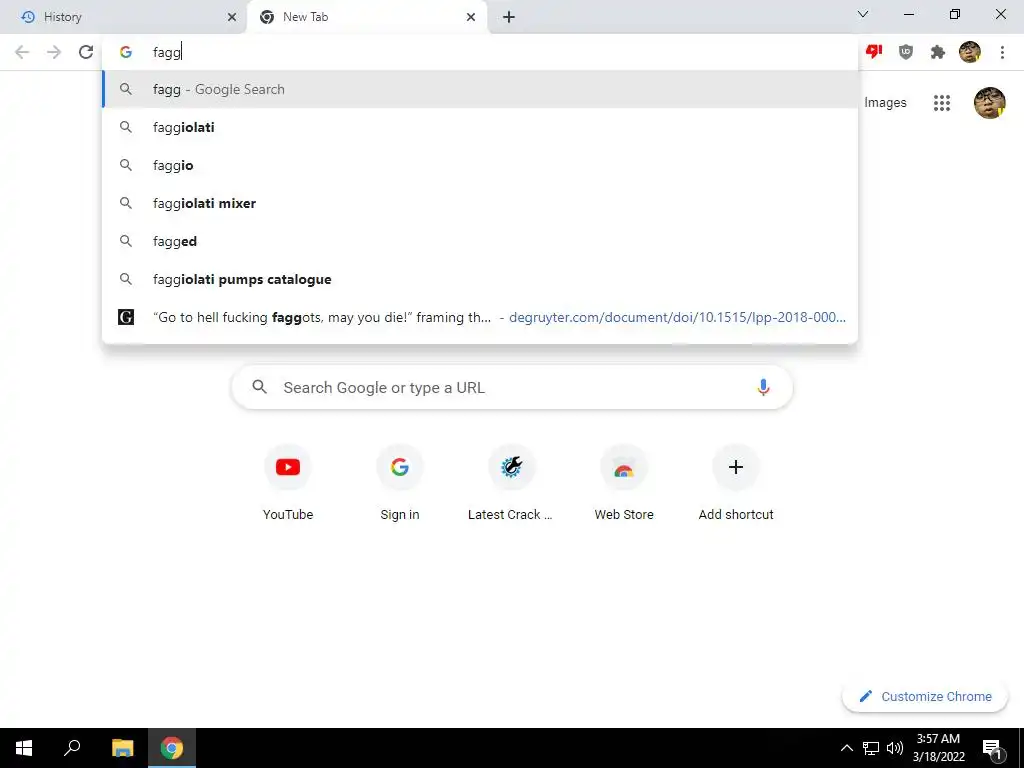Click the Chrome profile avatar in toolbar
The image size is (1024, 768).
point(970,52)
